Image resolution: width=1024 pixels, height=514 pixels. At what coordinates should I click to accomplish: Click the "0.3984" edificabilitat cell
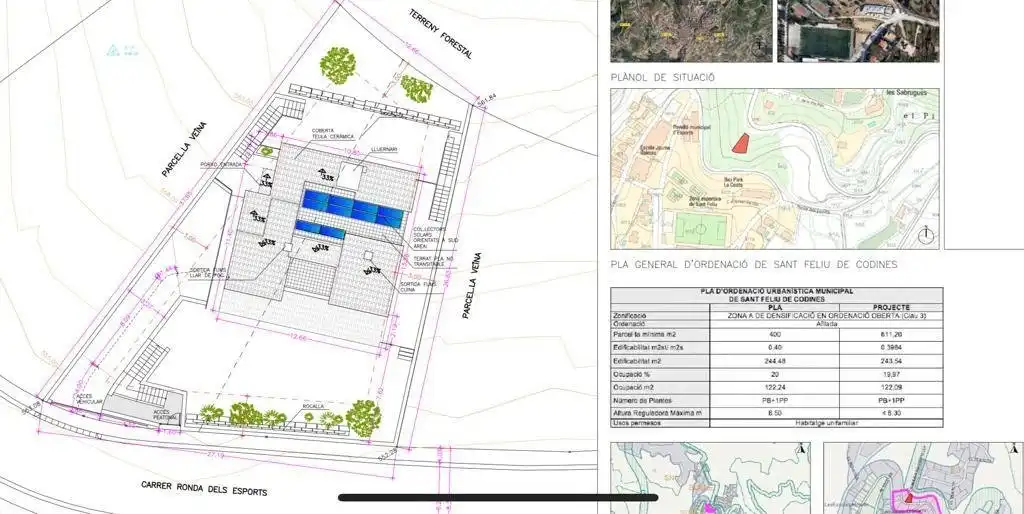click(x=891, y=347)
